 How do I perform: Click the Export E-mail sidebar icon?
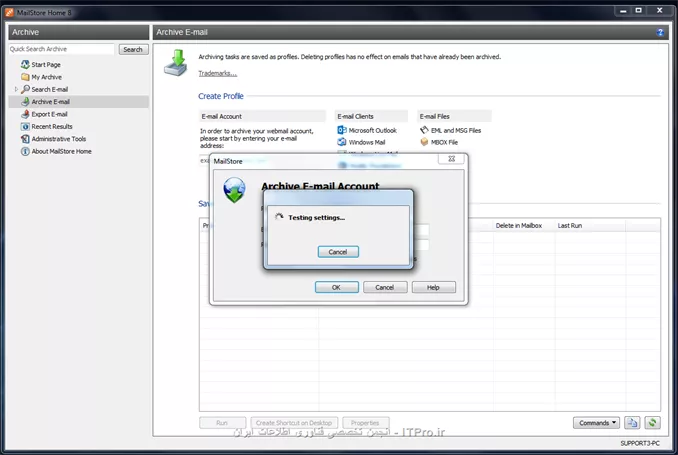pyautogui.click(x=25, y=114)
